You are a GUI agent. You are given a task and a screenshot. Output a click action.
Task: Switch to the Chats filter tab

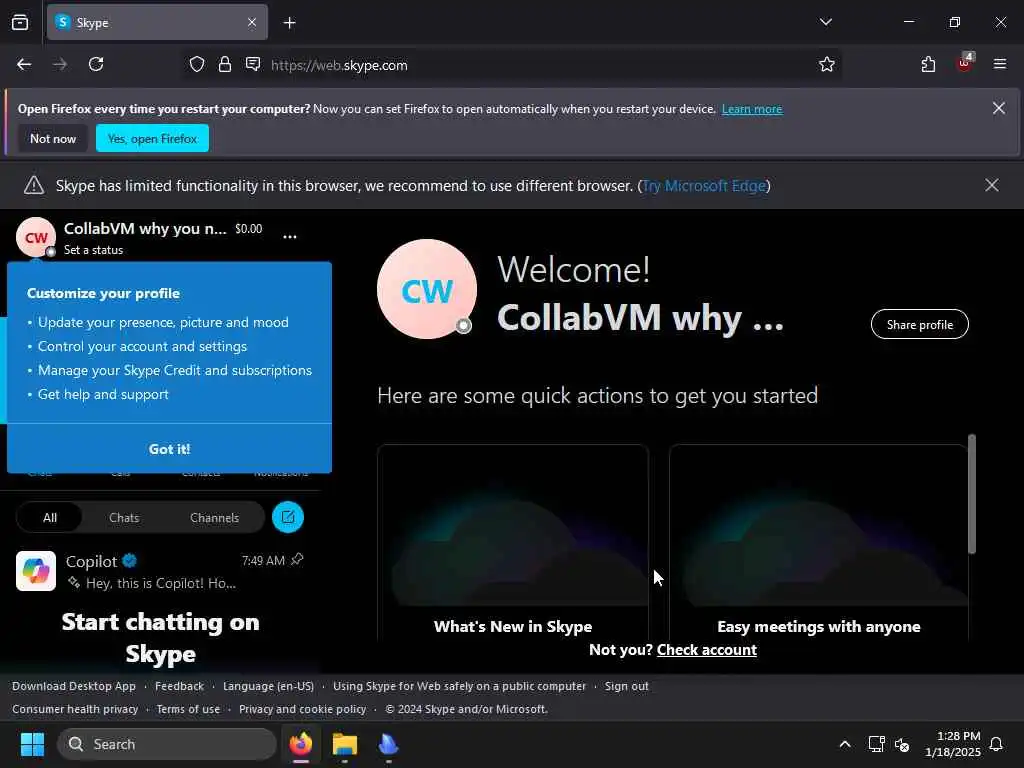tap(124, 518)
